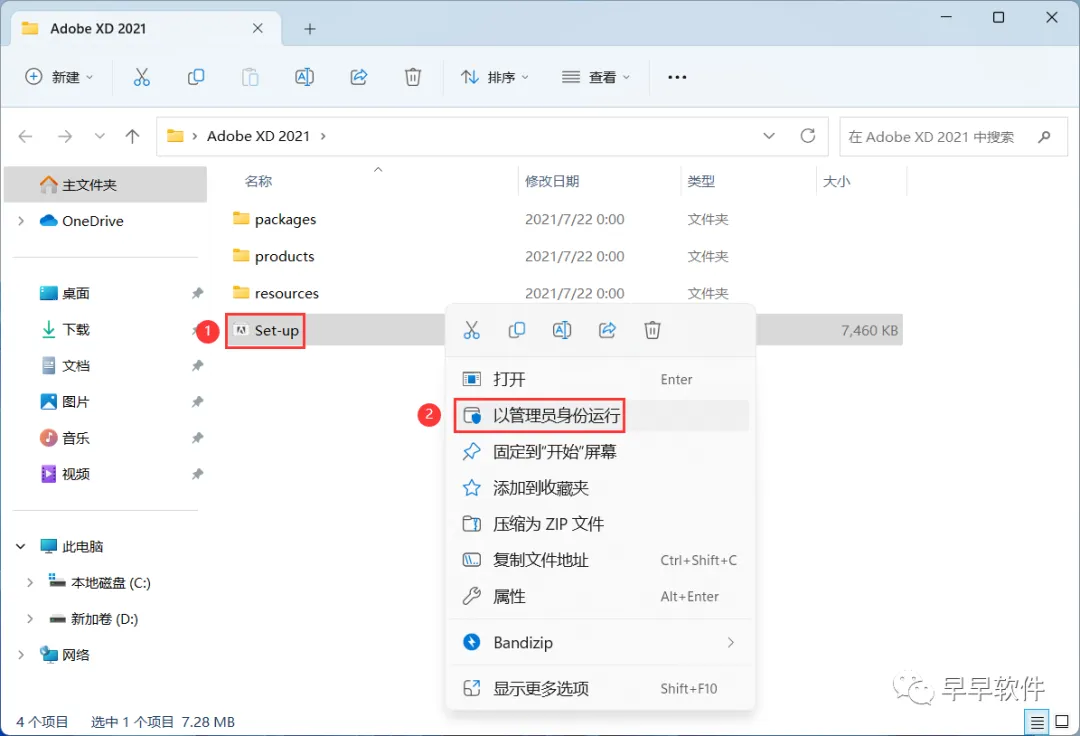
Task: Click the Paste icon in the top toolbar
Action: 250,77
